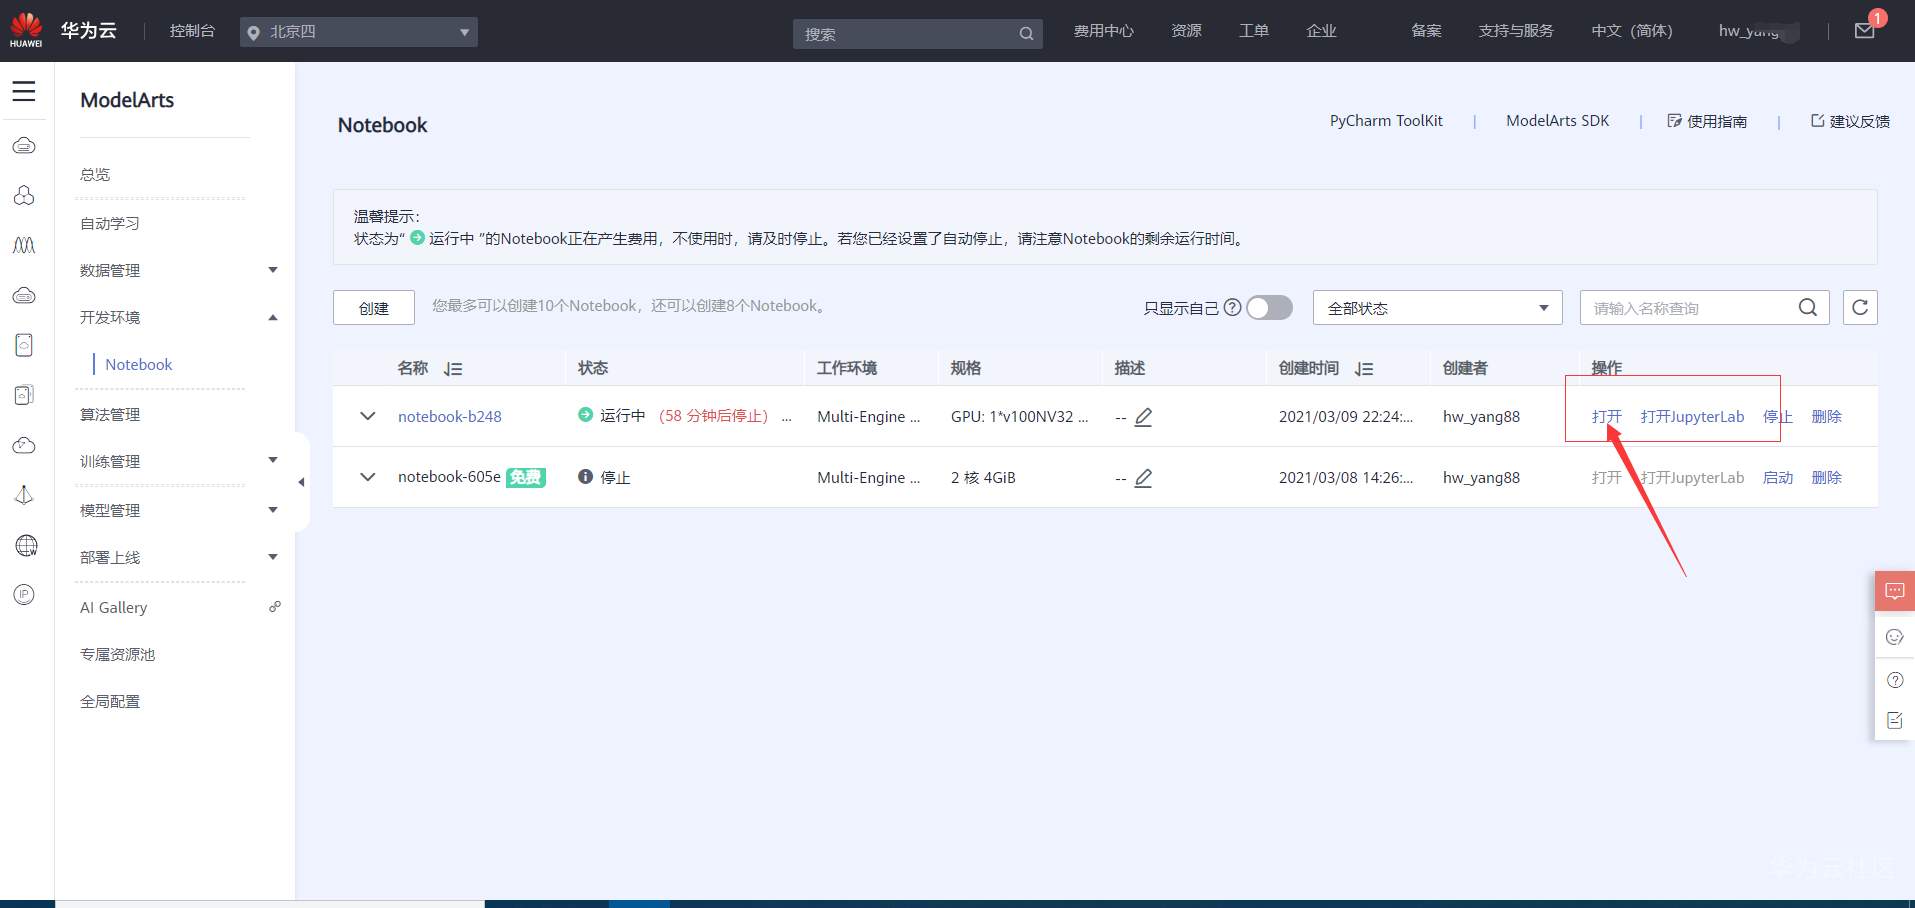
Task: Click the name query search icon
Action: [1808, 307]
